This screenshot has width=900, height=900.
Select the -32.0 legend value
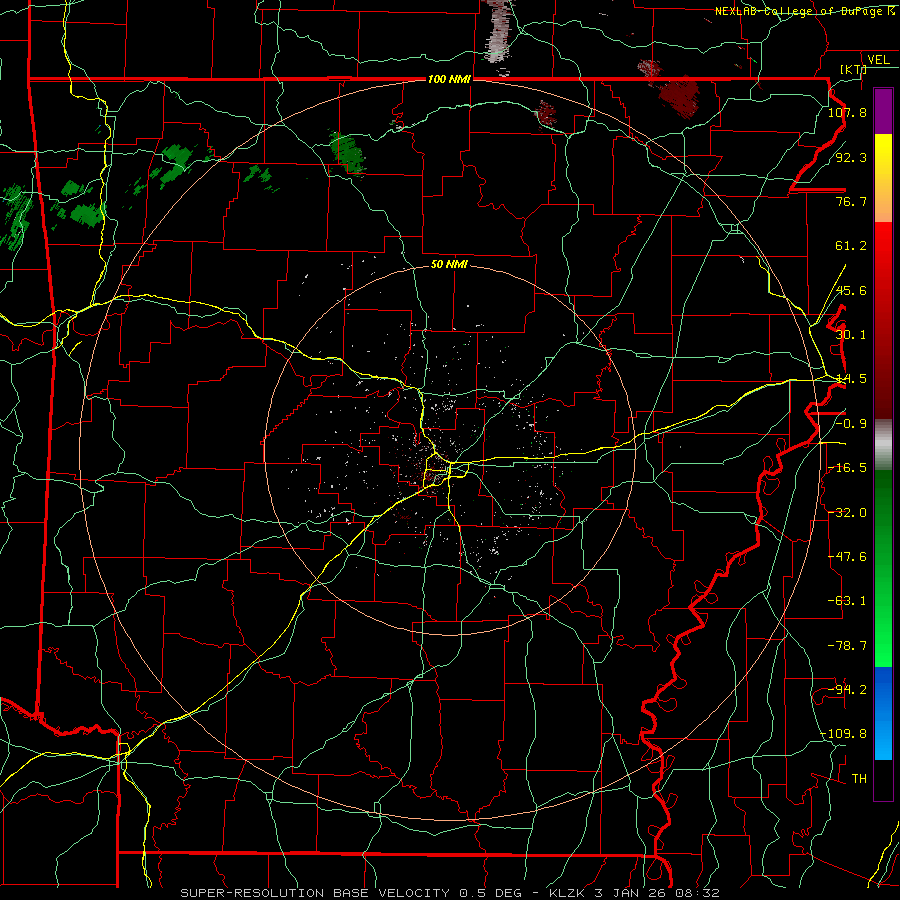pos(847,513)
